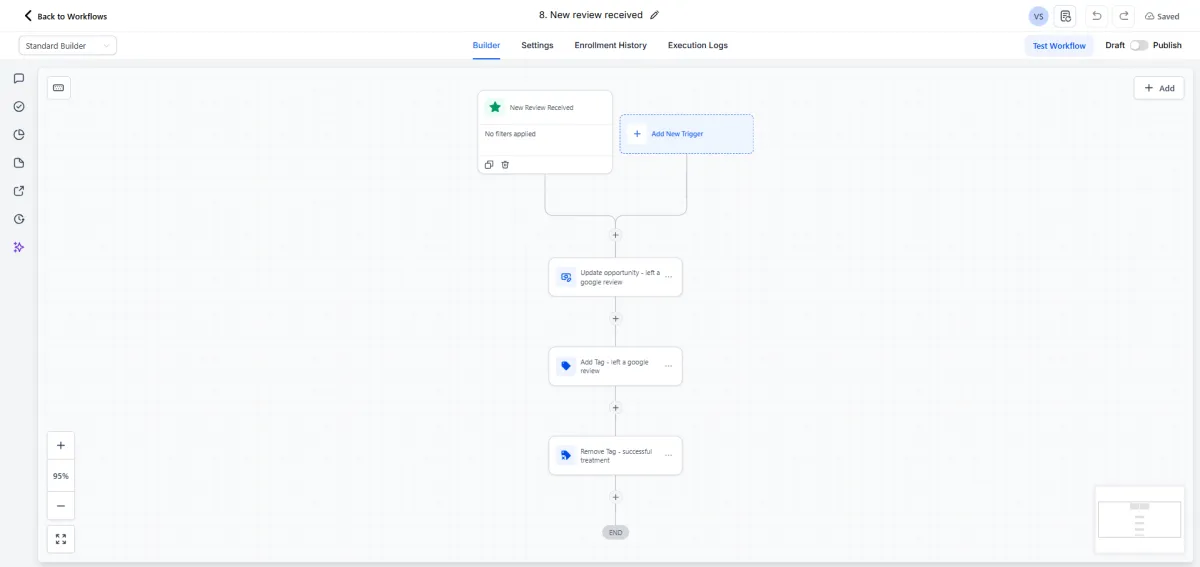
Task: Open options menu on Remove Tag action
Action: 669,456
